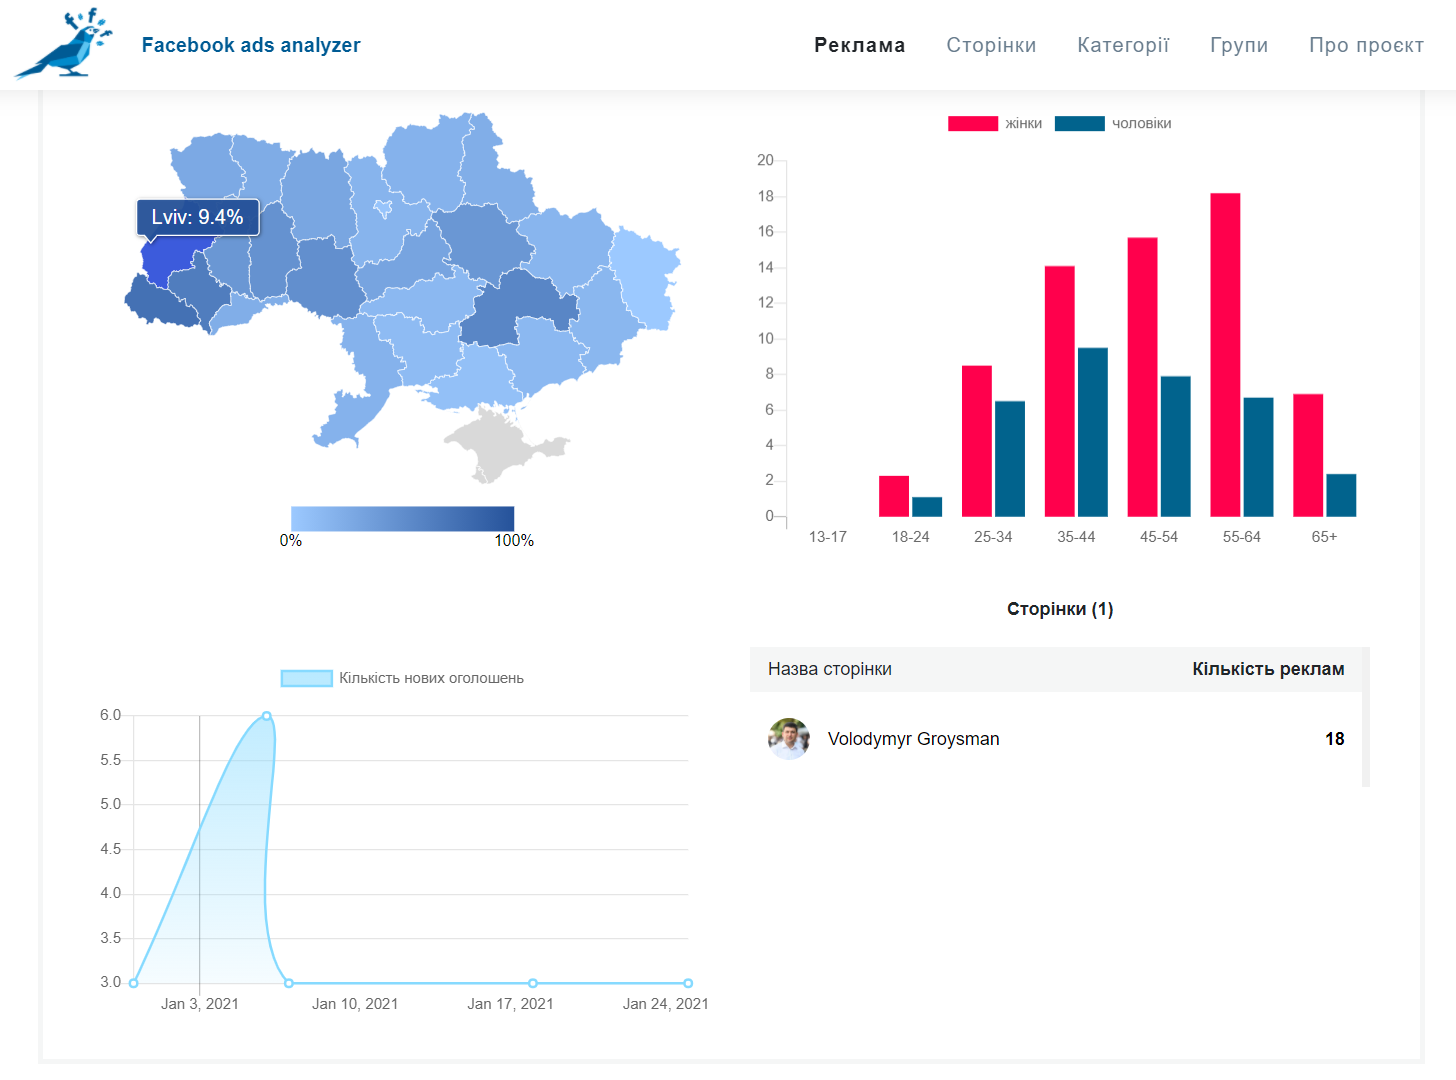The height and width of the screenshot is (1080, 1456).
Task: Switch to the Реклама tab
Action: pyautogui.click(x=860, y=45)
